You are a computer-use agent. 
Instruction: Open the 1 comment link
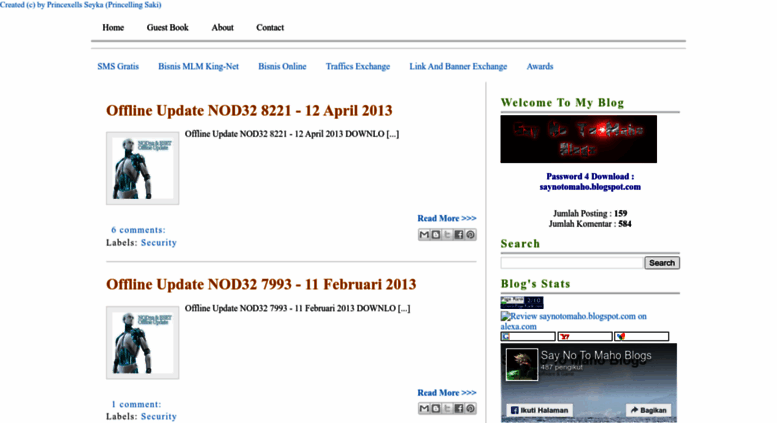(x=136, y=404)
